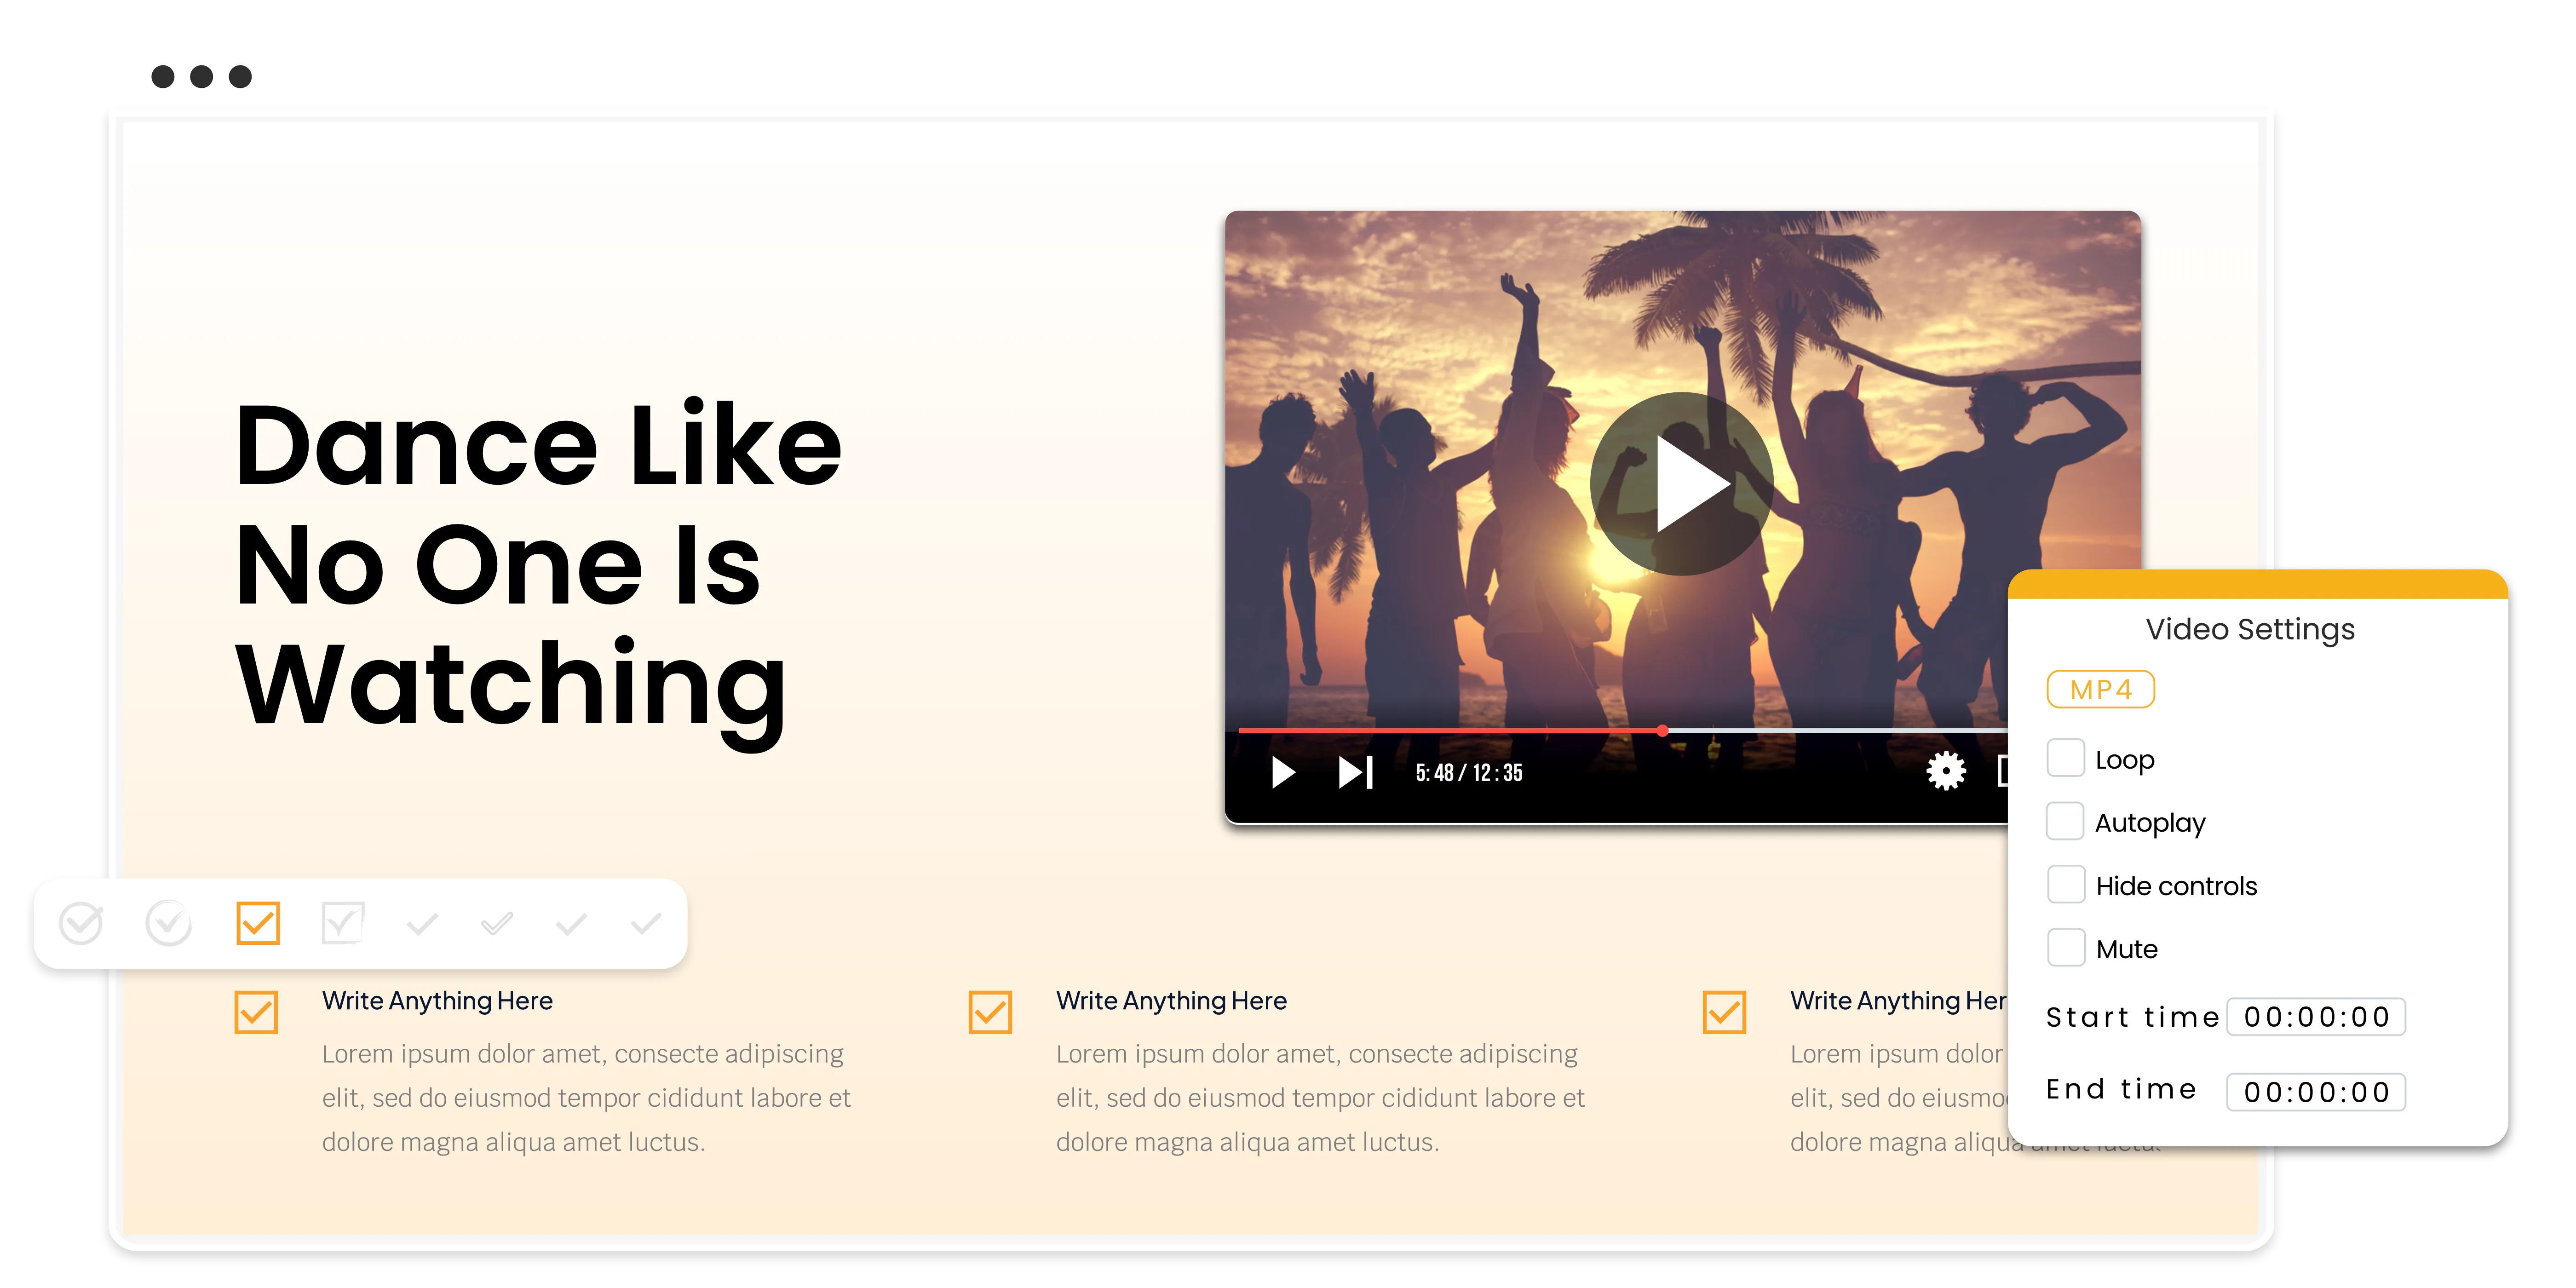Enable the Loop checkbox

click(2065, 758)
